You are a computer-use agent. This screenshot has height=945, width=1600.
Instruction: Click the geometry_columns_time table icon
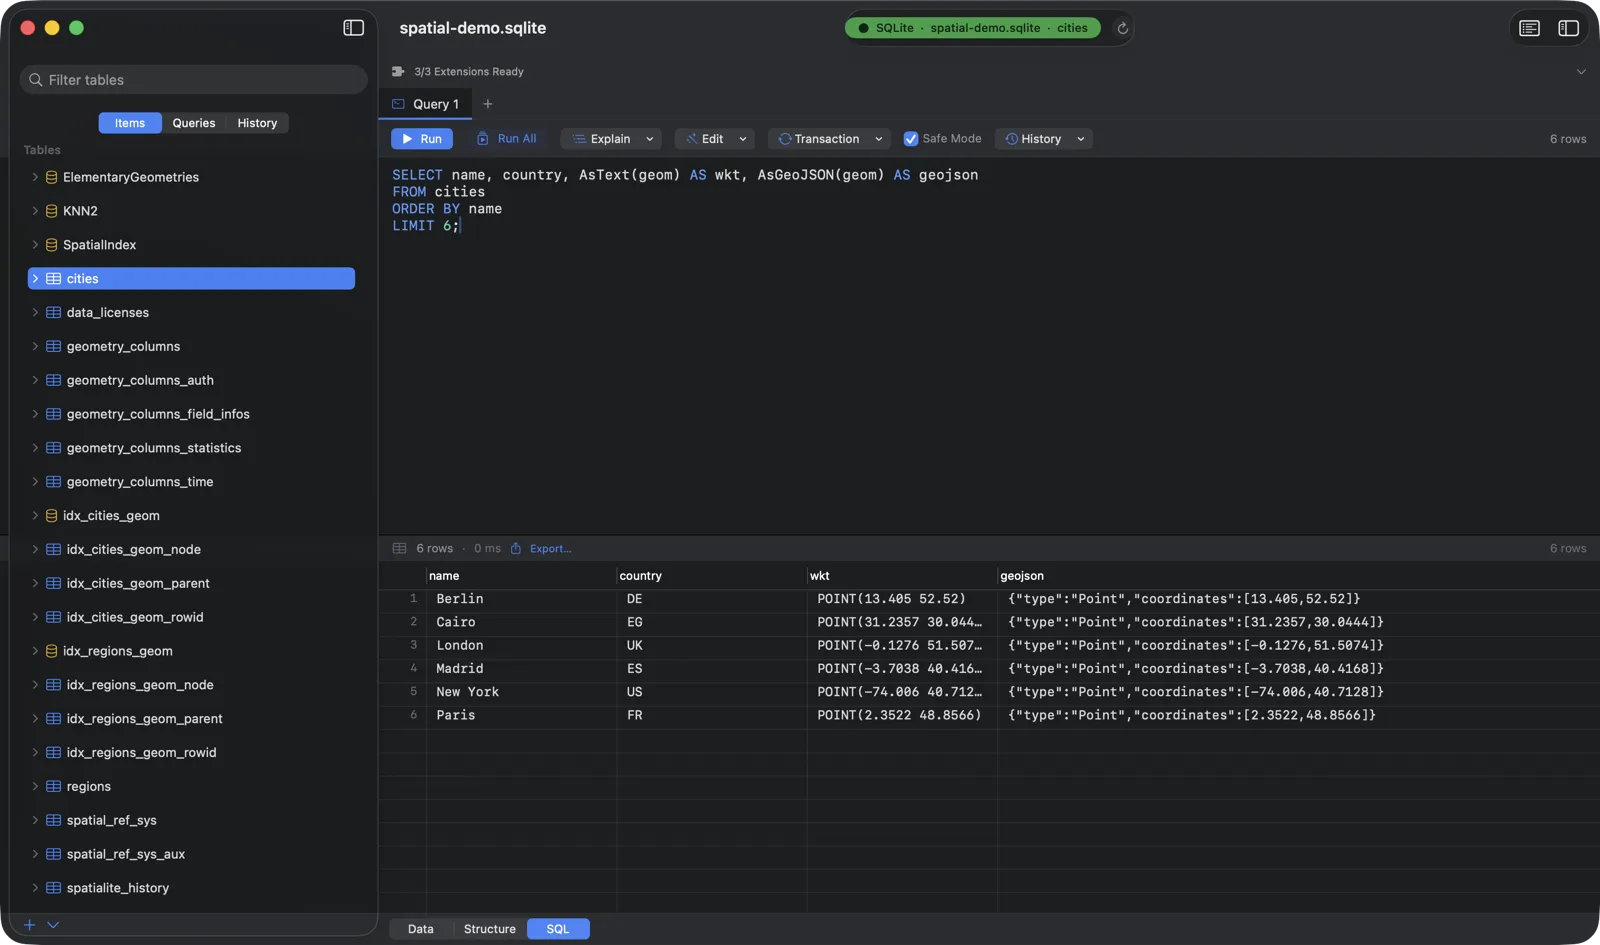coord(54,482)
